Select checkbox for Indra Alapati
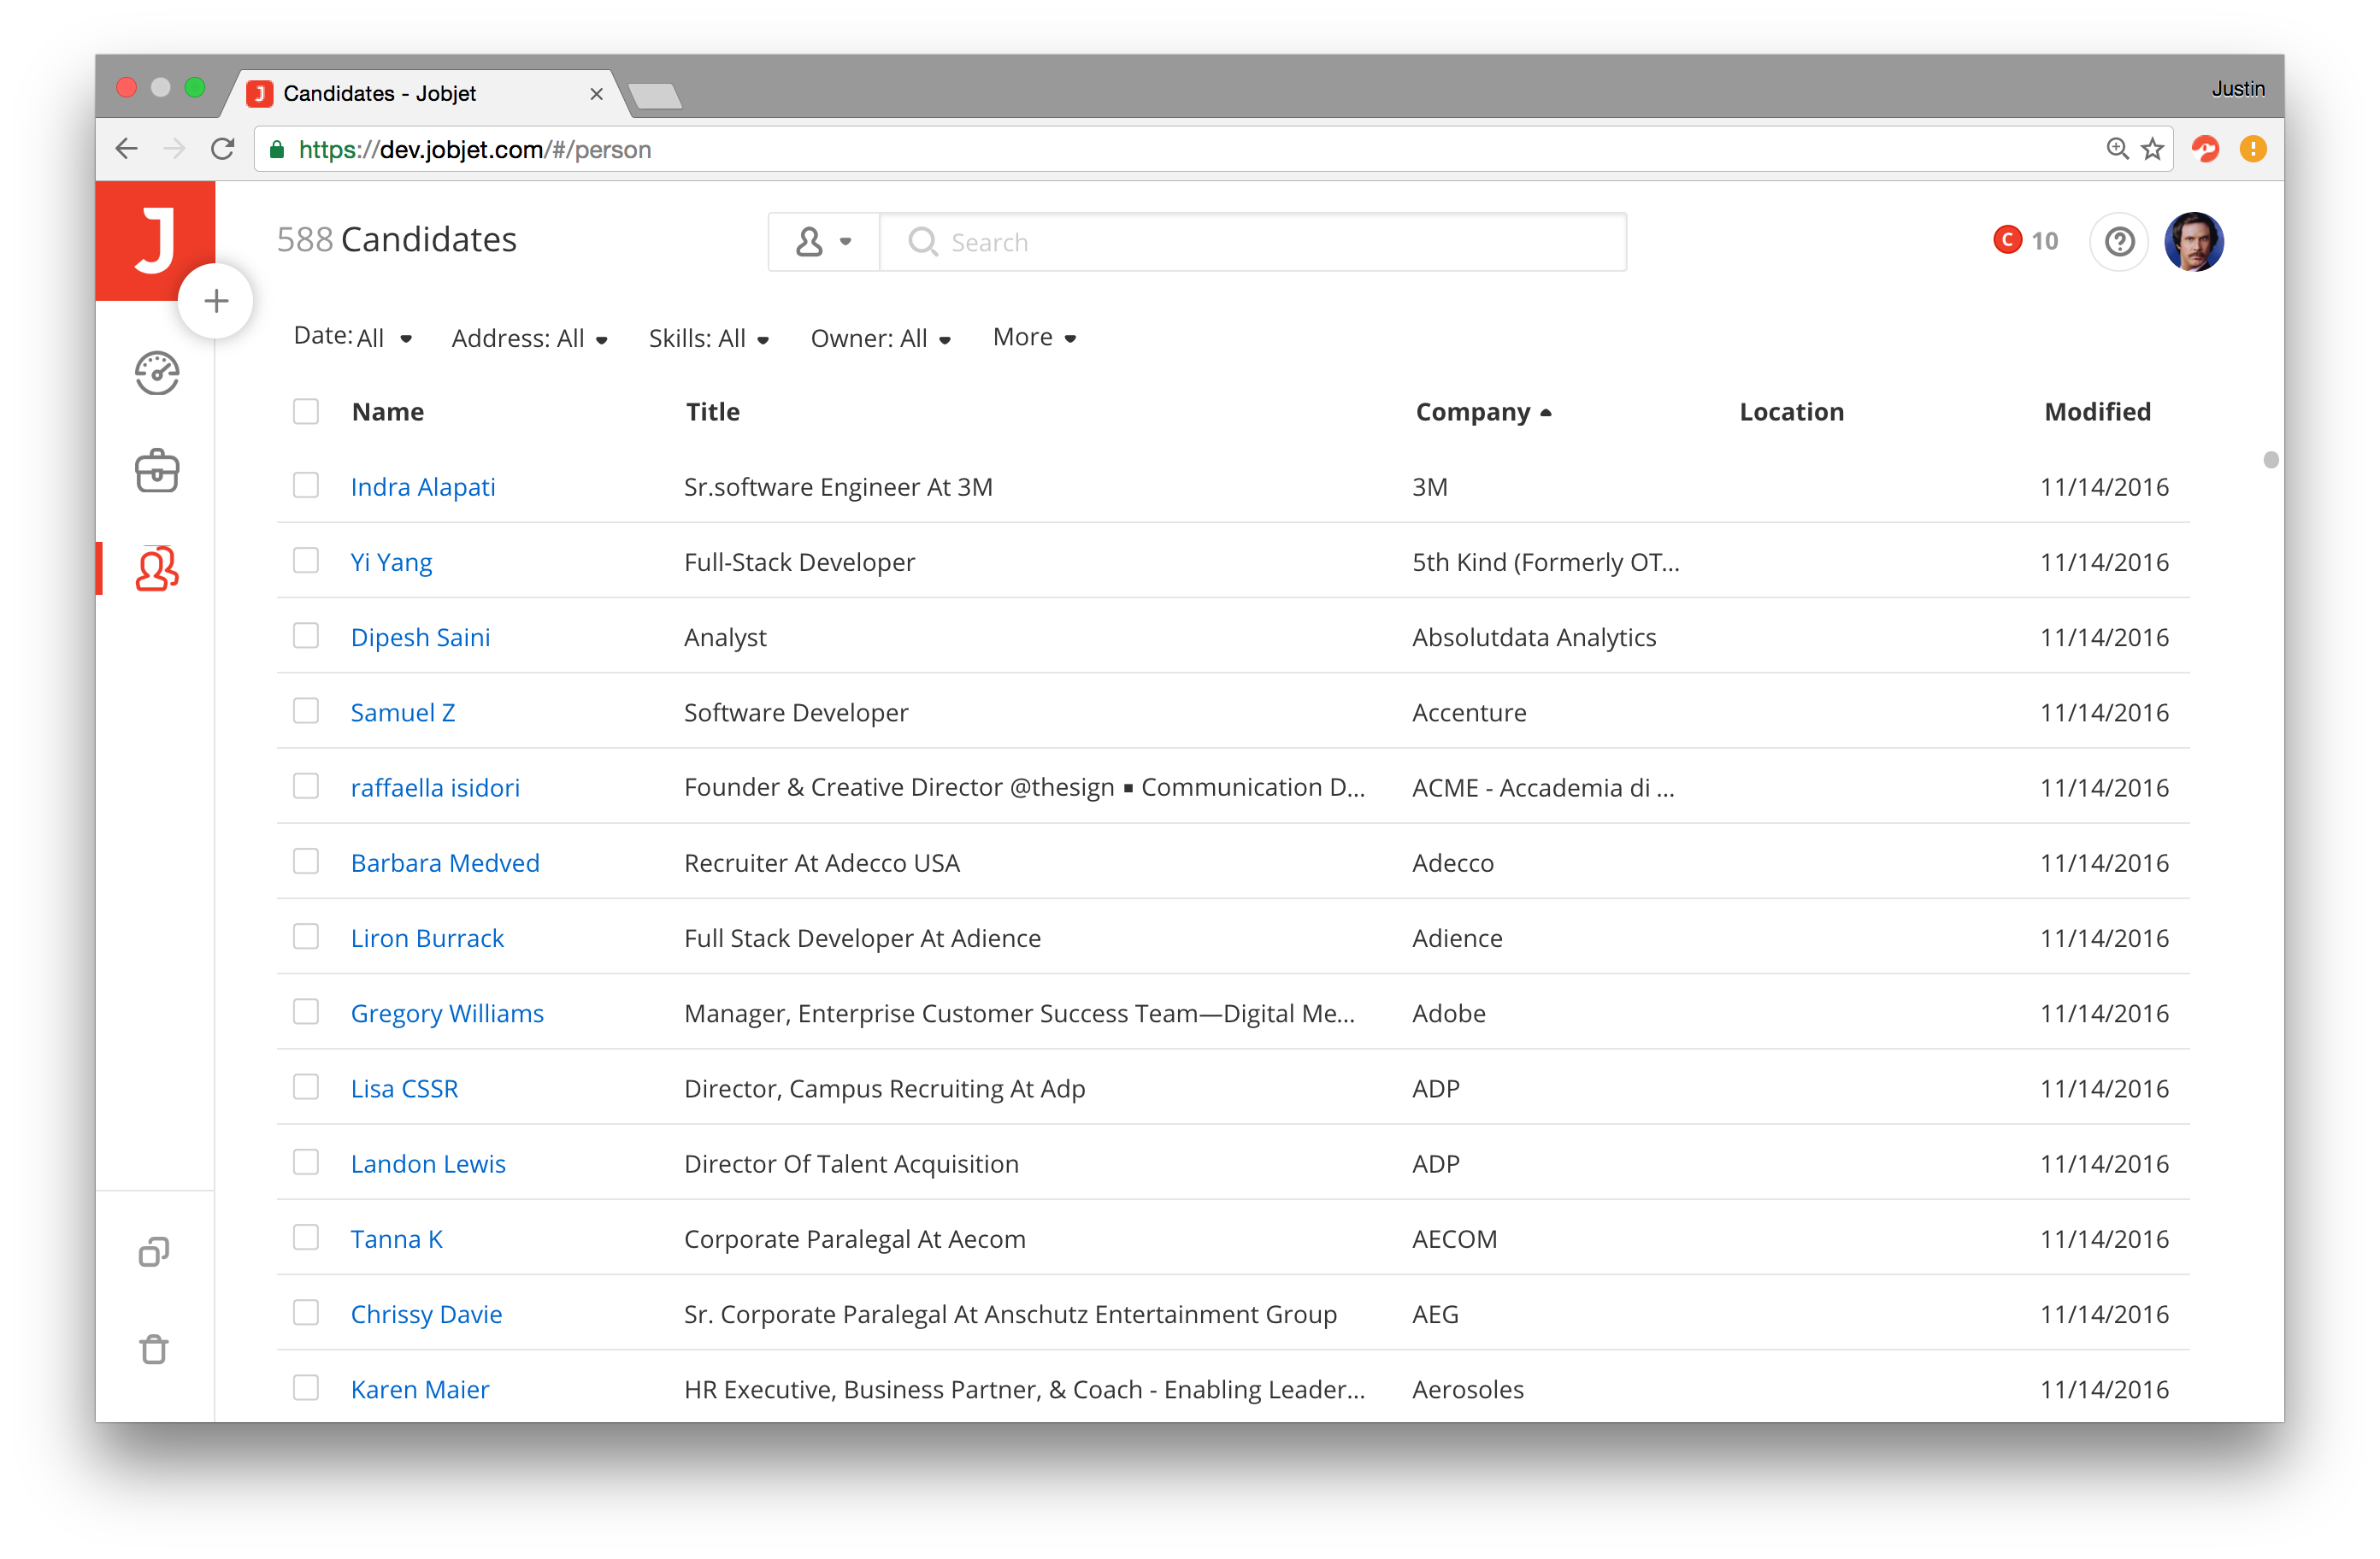2380x1559 pixels. point(306,486)
